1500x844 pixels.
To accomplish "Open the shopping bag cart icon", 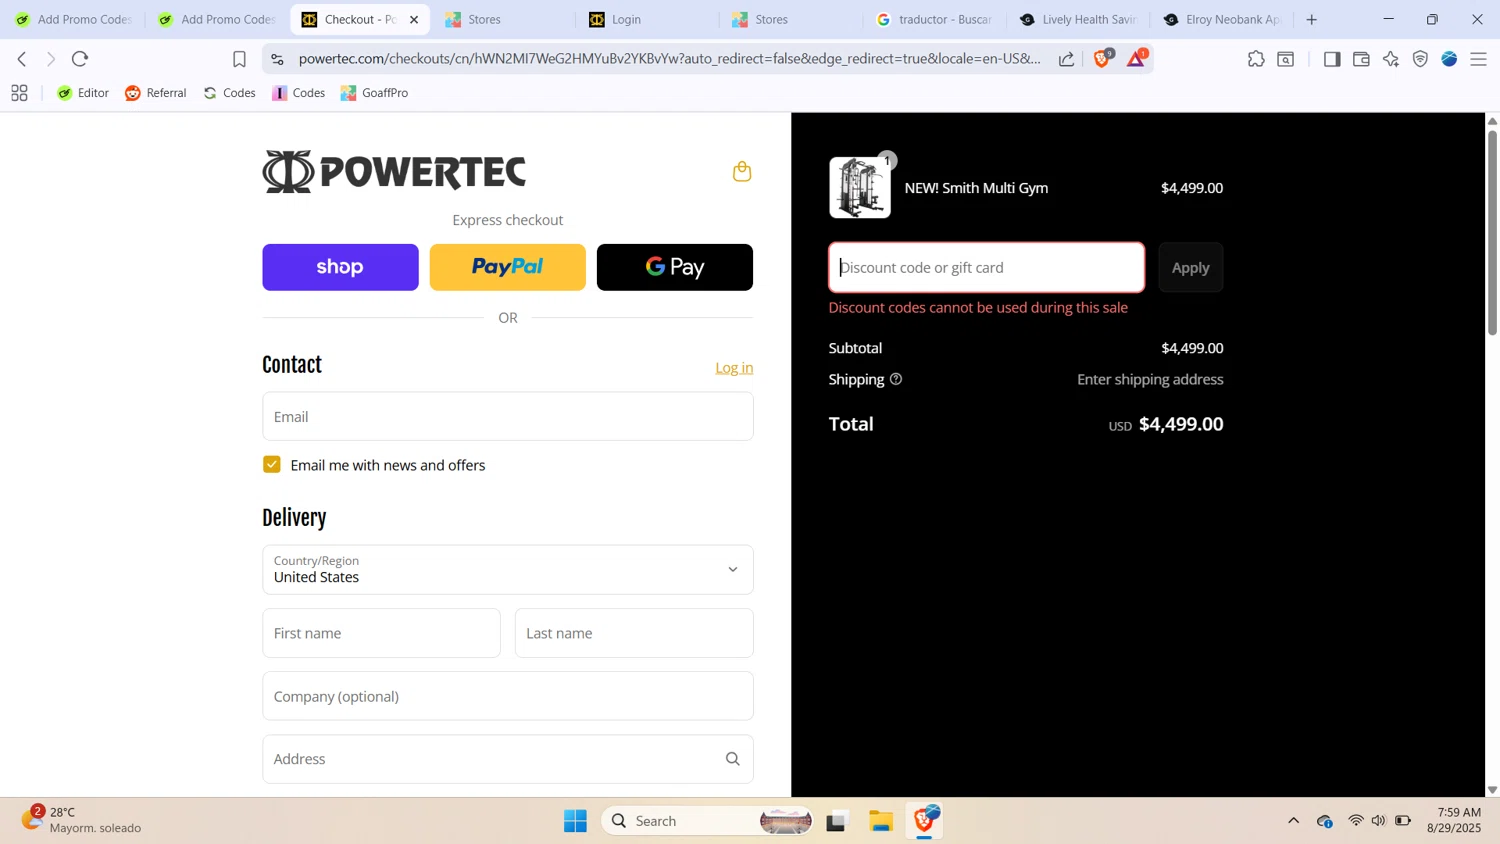I will pos(742,171).
